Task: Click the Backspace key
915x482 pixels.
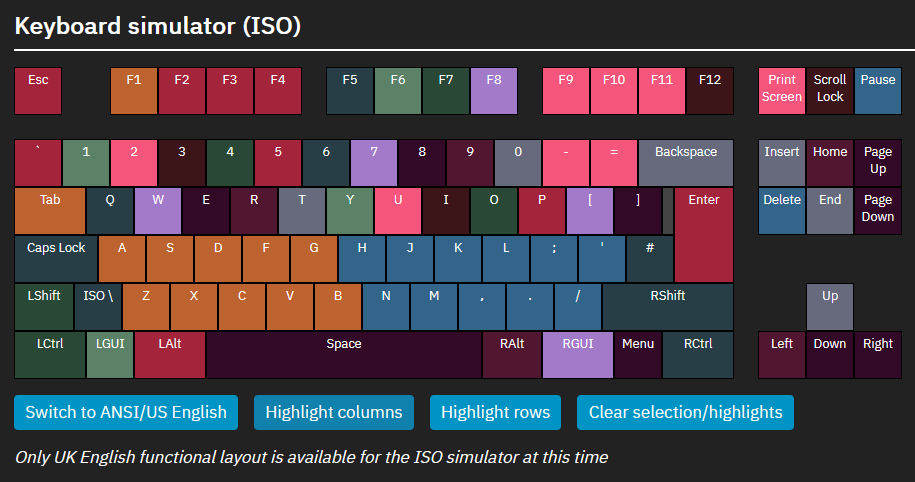Action: tap(685, 162)
